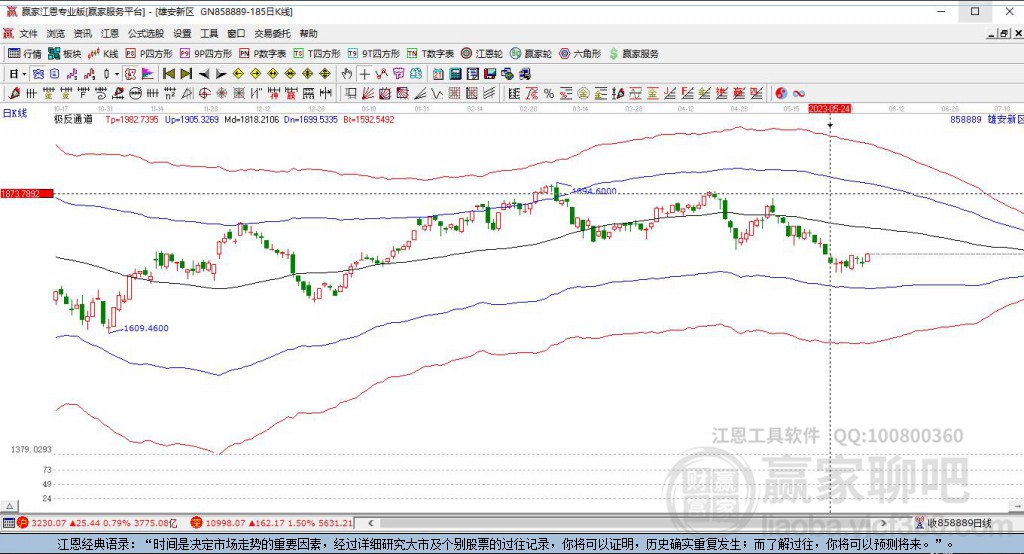This screenshot has width=1024, height=554.
Task: Open the T四方形 tool
Action: (x=317, y=54)
